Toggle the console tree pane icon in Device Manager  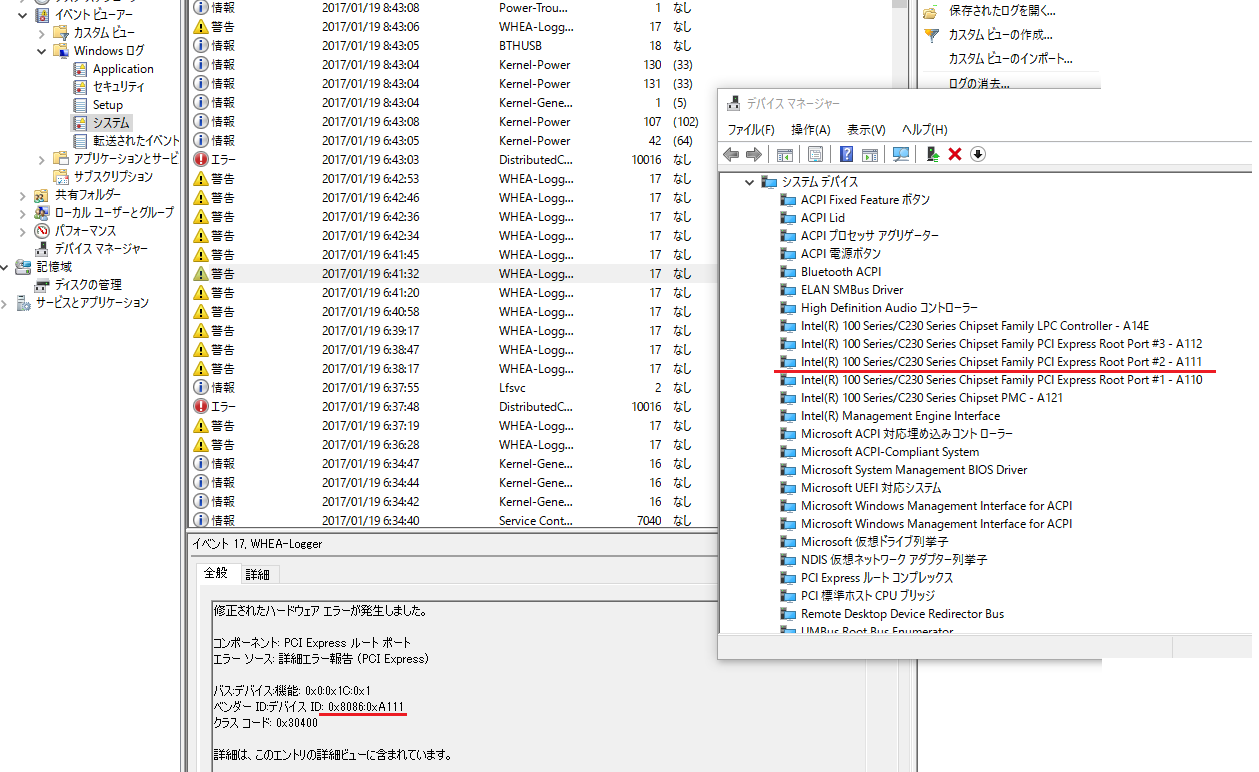[785, 154]
